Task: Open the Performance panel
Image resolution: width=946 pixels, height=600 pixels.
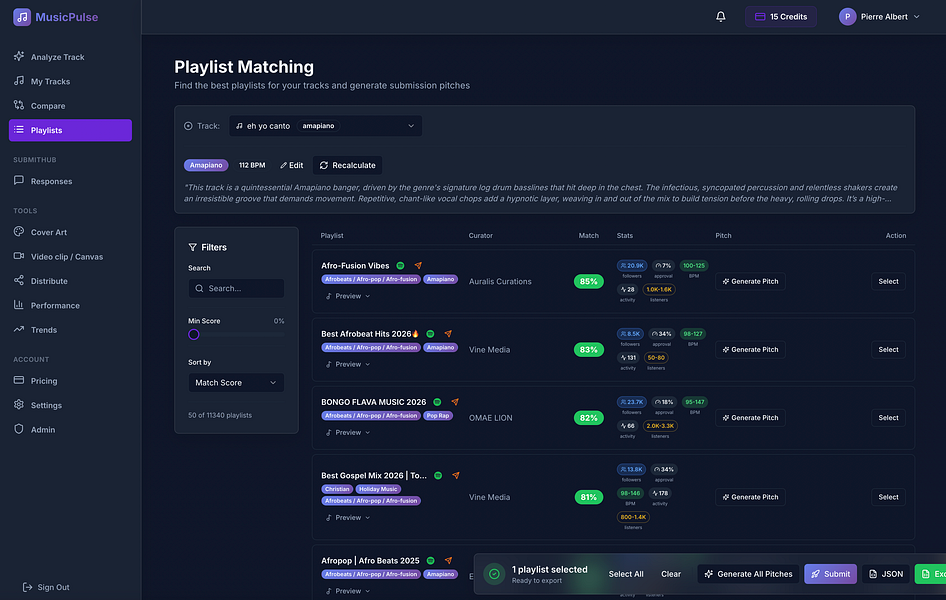Action: coord(56,305)
